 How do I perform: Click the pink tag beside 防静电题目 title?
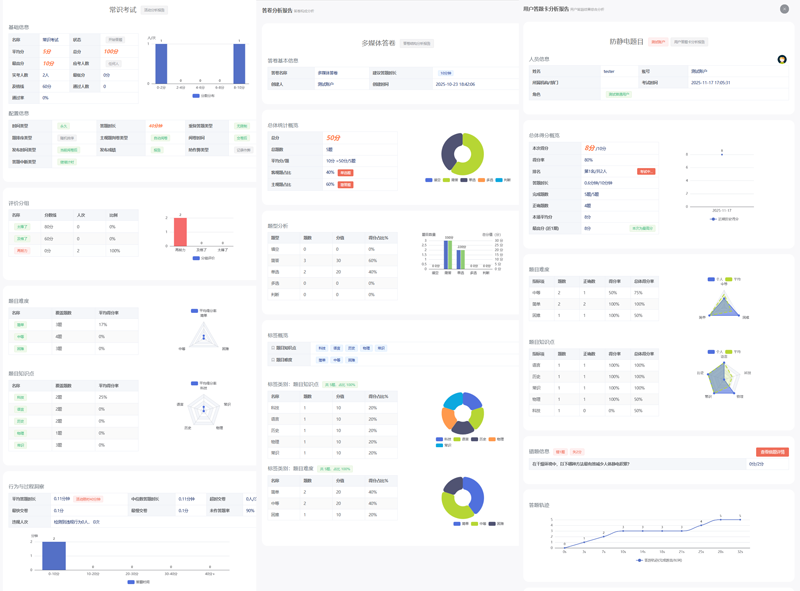pos(658,42)
